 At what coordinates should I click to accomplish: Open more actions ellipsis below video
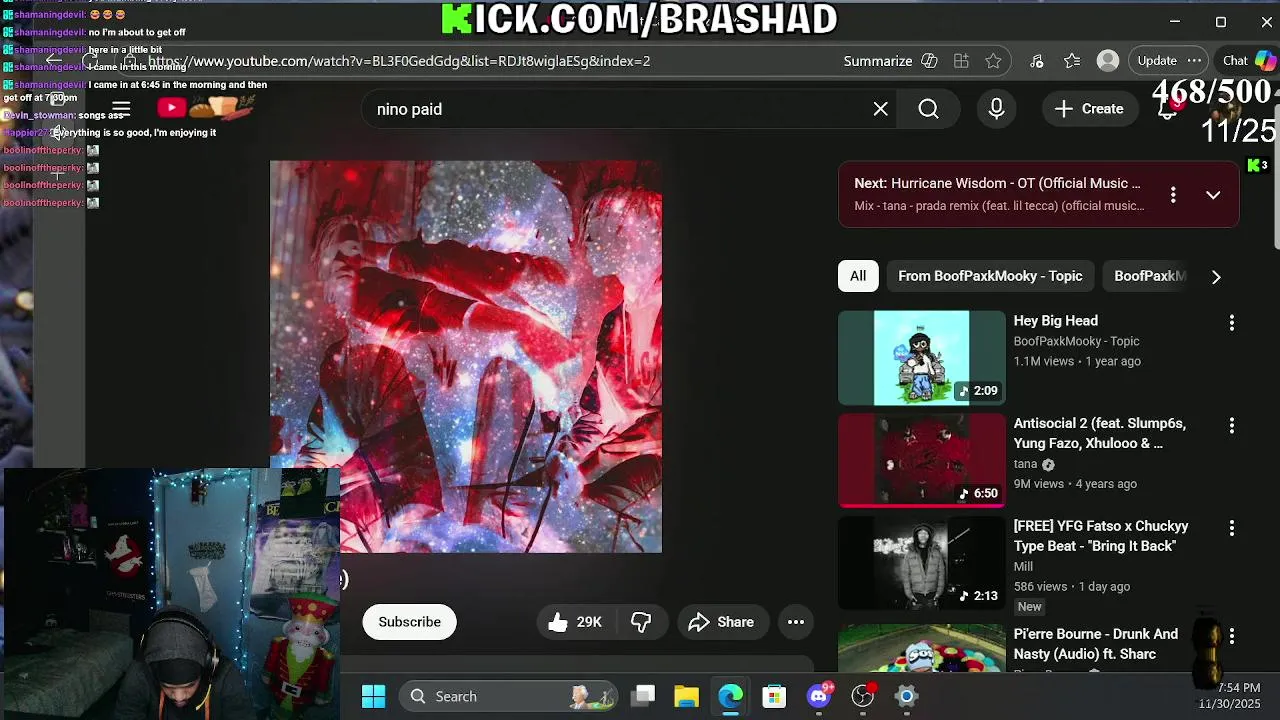tap(796, 622)
